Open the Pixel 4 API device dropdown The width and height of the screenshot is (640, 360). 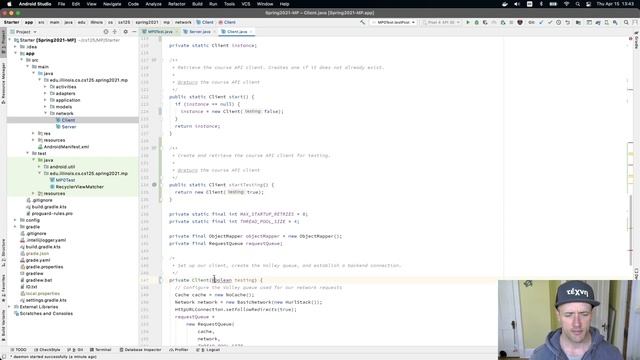click(442, 22)
